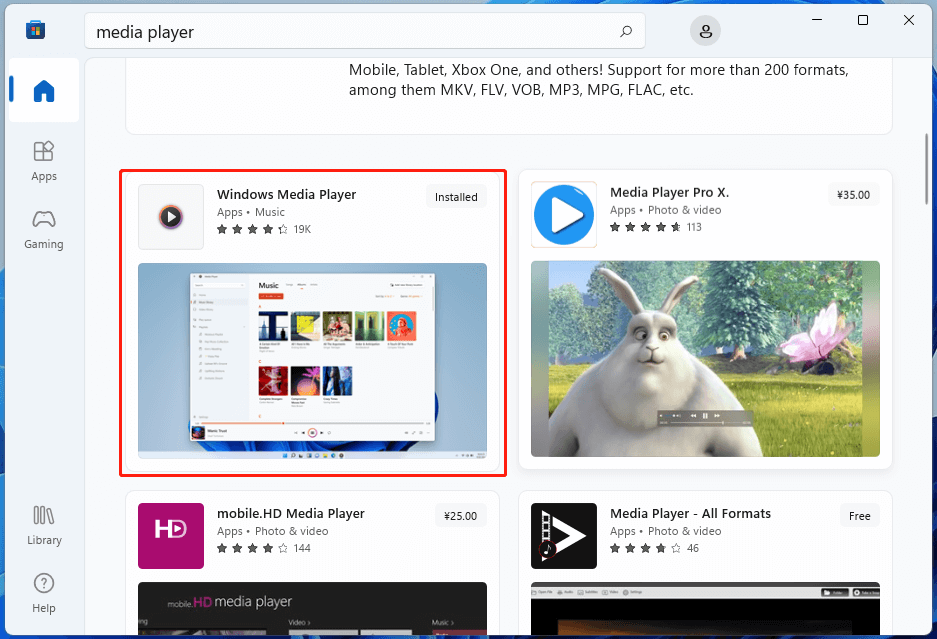Click the media player search field
Screen dimensions: 937x639
tap(365, 31)
